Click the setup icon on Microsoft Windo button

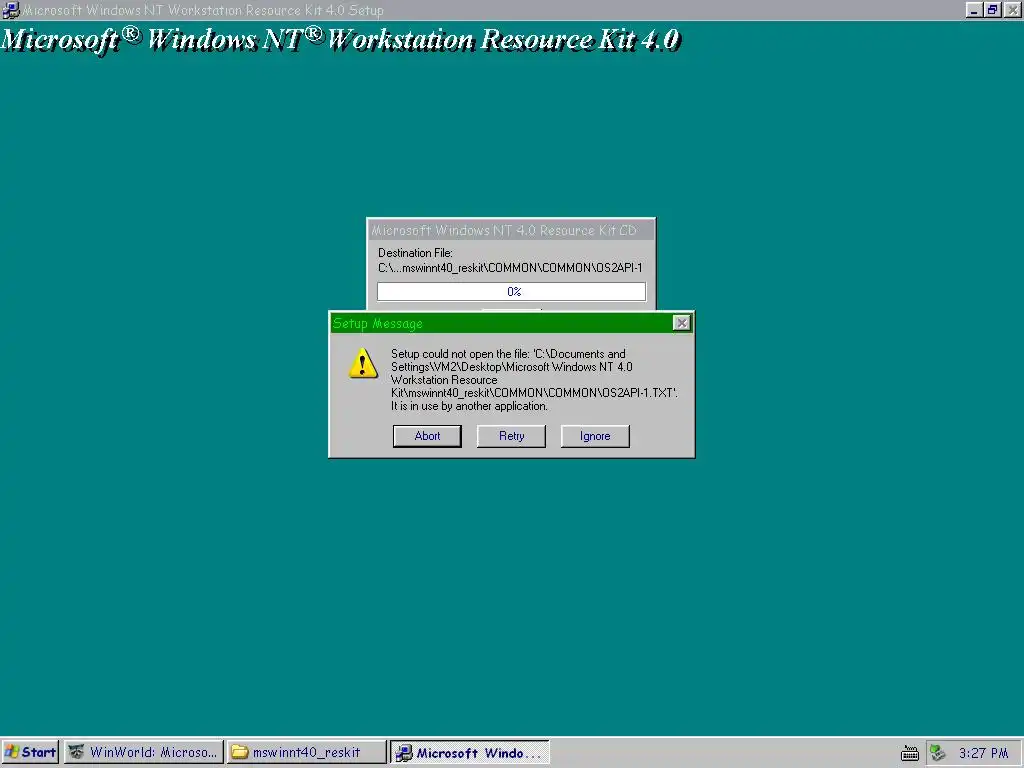tap(404, 753)
